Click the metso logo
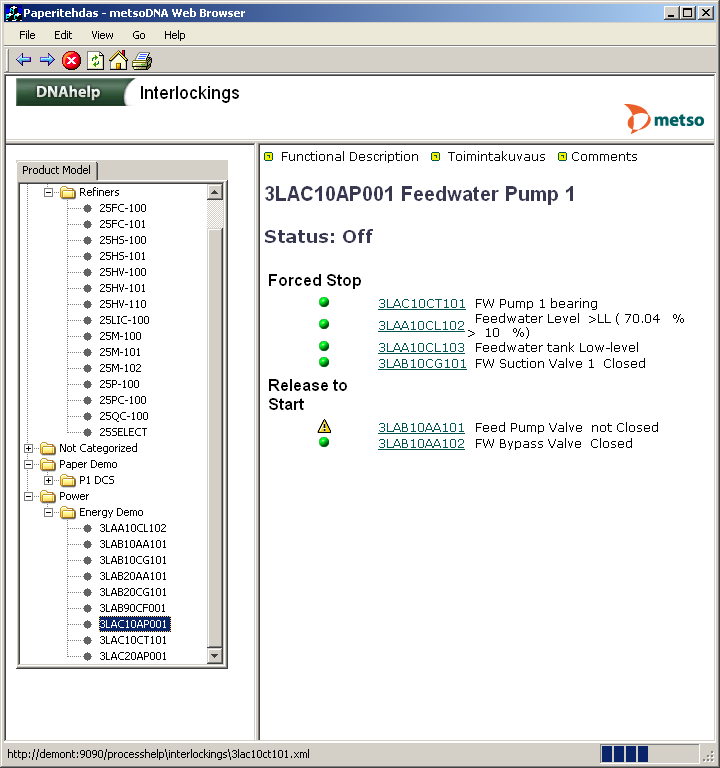Screen dimensions: 720x768 coord(664,119)
